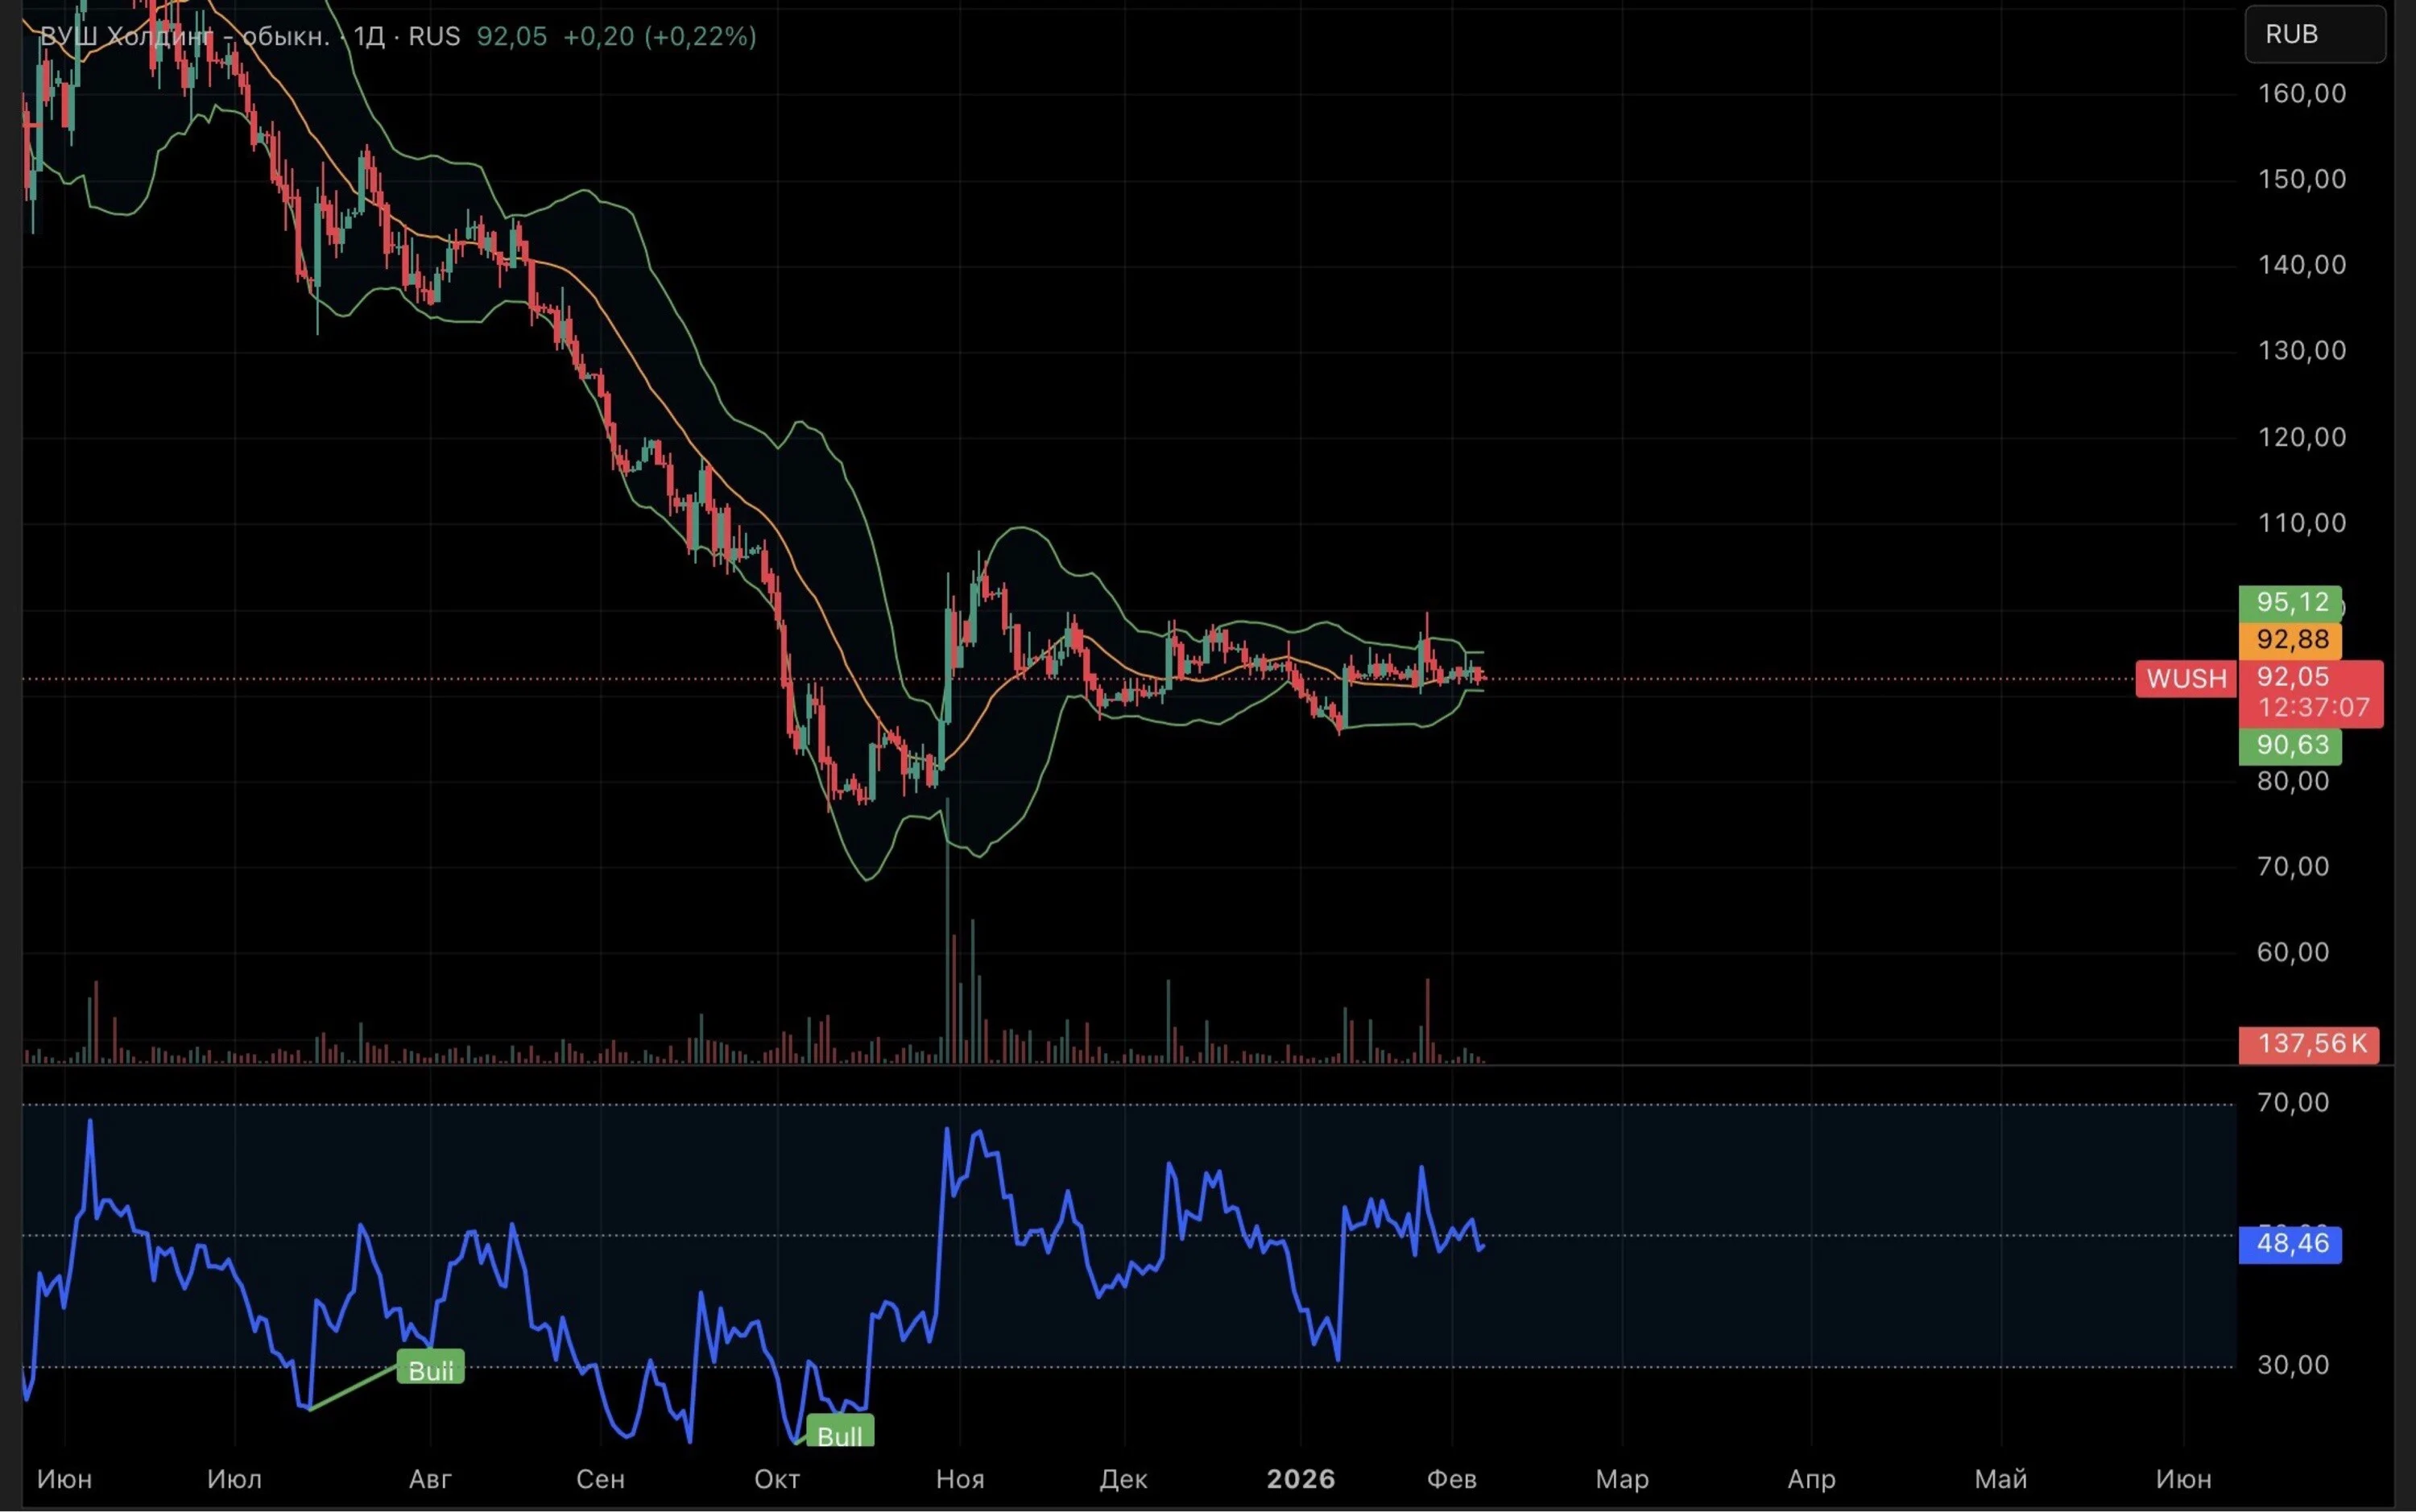Select the green 90,63 lower band label
The width and height of the screenshot is (2416, 1512).
click(x=2290, y=746)
